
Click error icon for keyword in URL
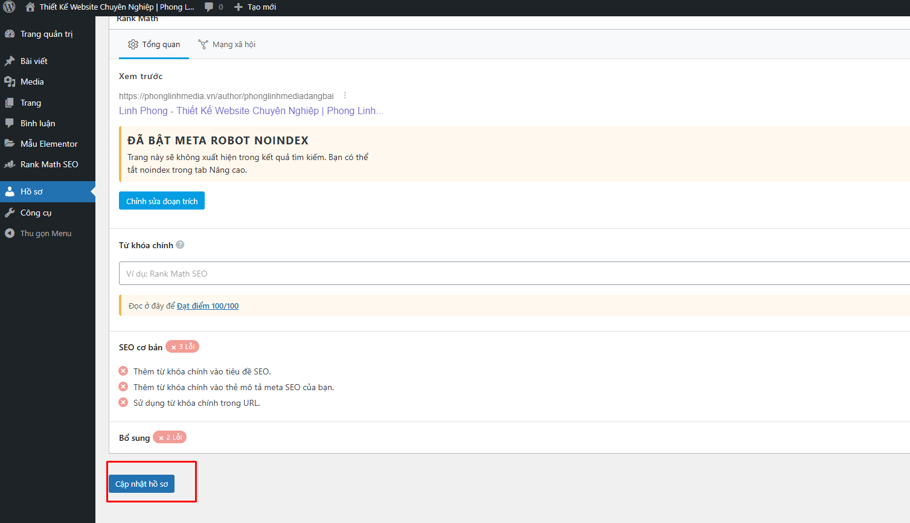tap(123, 402)
